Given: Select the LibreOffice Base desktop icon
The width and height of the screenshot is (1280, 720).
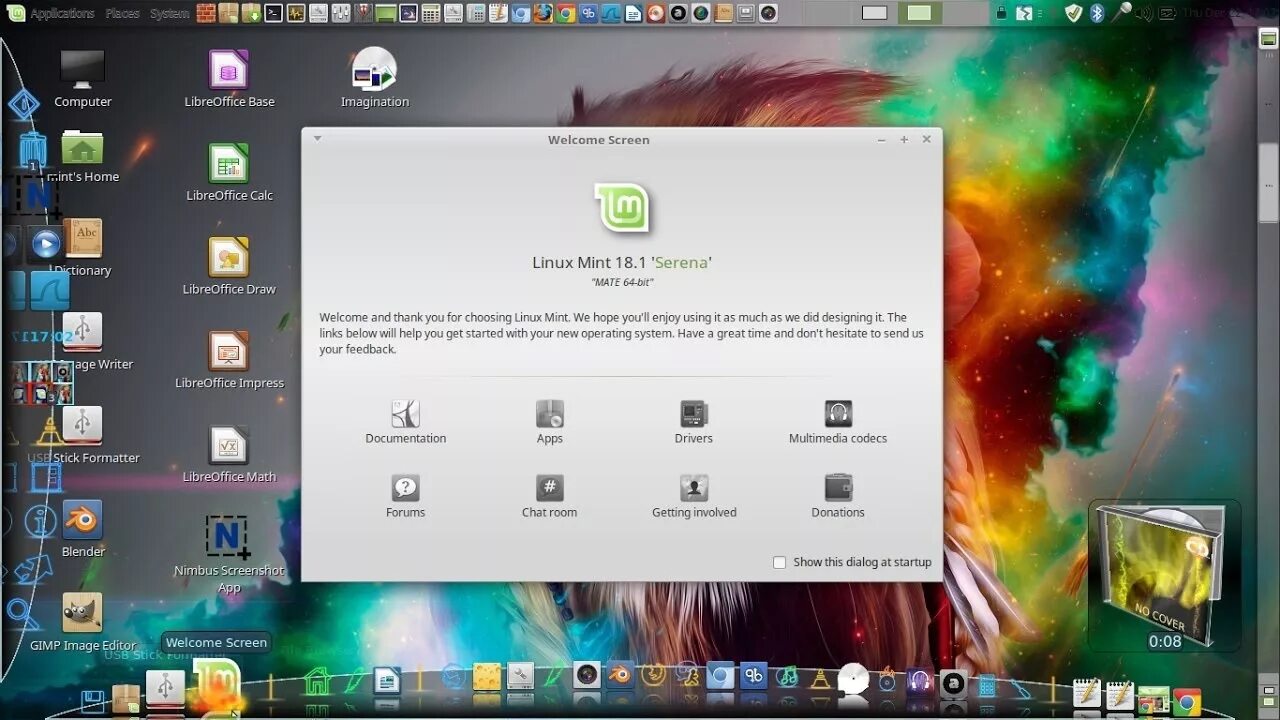Looking at the screenshot, I should click(x=229, y=79).
